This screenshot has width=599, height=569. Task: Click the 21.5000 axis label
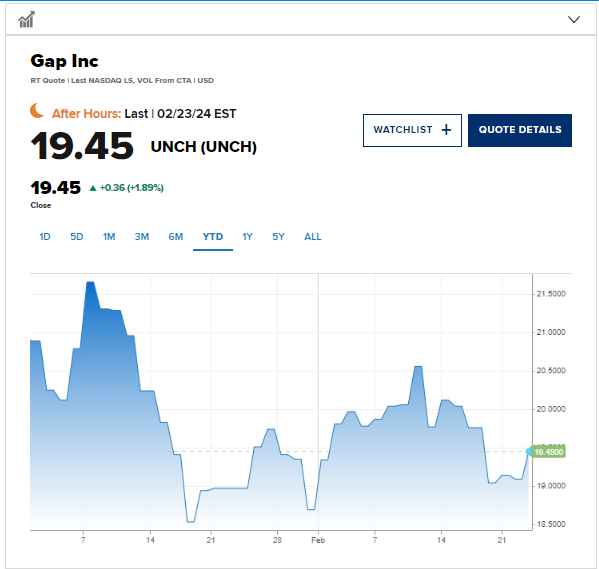[551, 293]
